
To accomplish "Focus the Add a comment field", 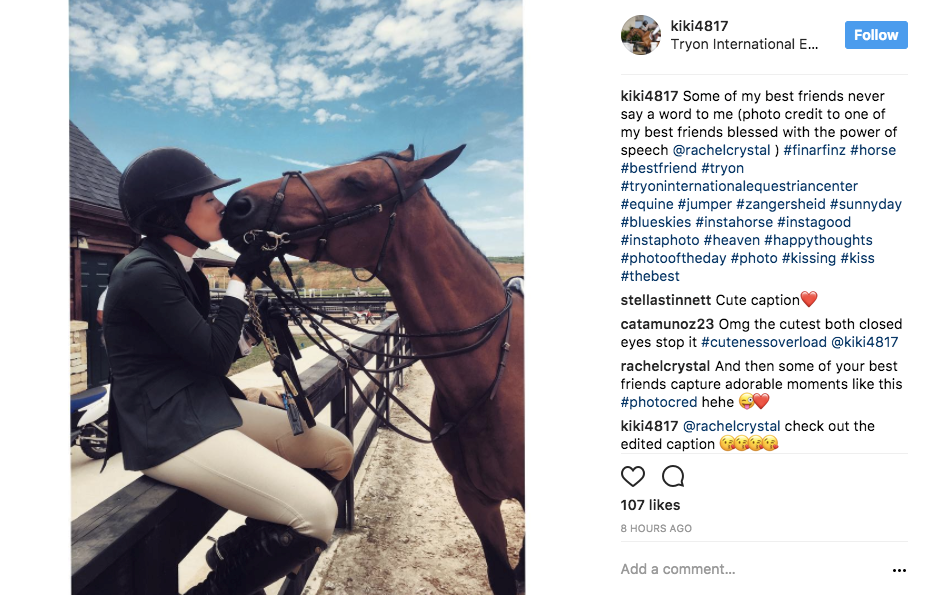I will pos(753,569).
